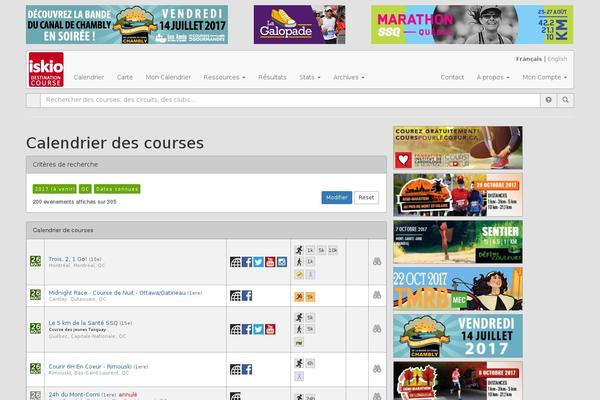Open website globe icon for Midnight Race
Screen dimensions: 600x400
coord(235,296)
